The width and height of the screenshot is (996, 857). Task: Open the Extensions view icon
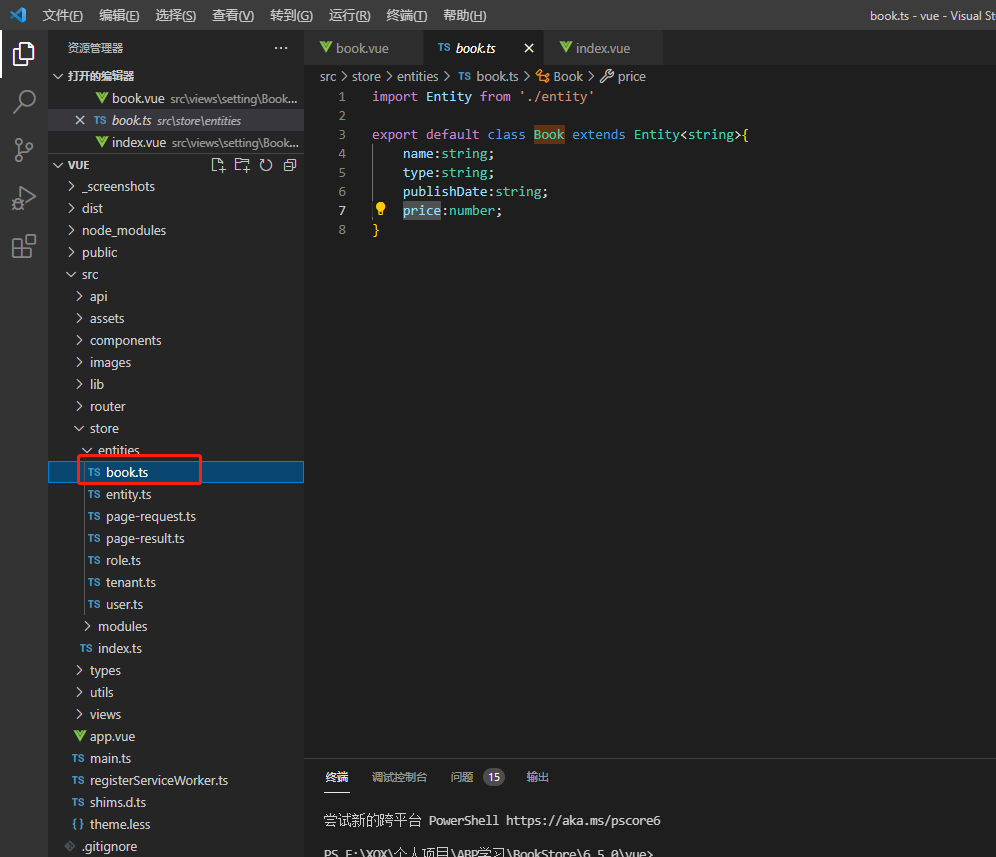click(24, 246)
